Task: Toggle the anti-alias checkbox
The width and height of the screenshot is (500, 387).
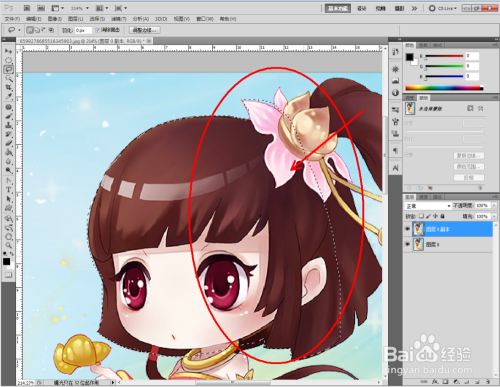Action: pyautogui.click(x=98, y=30)
